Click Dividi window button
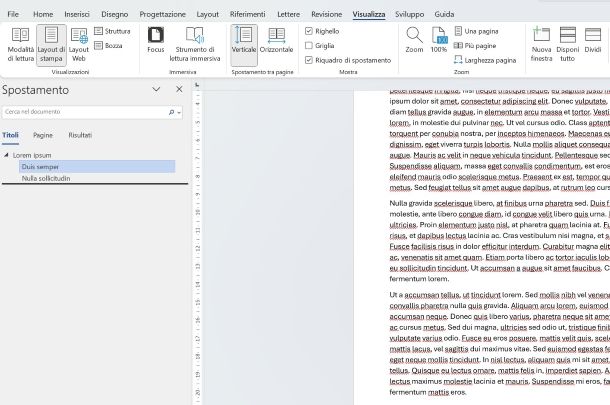Screen dimensions: 610x405 point(593,40)
